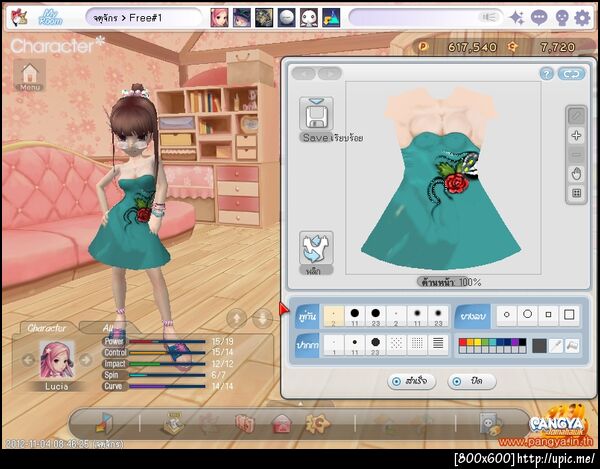Click the สำเร็จ confirm button
This screenshot has height=469, width=600.
tap(412, 381)
